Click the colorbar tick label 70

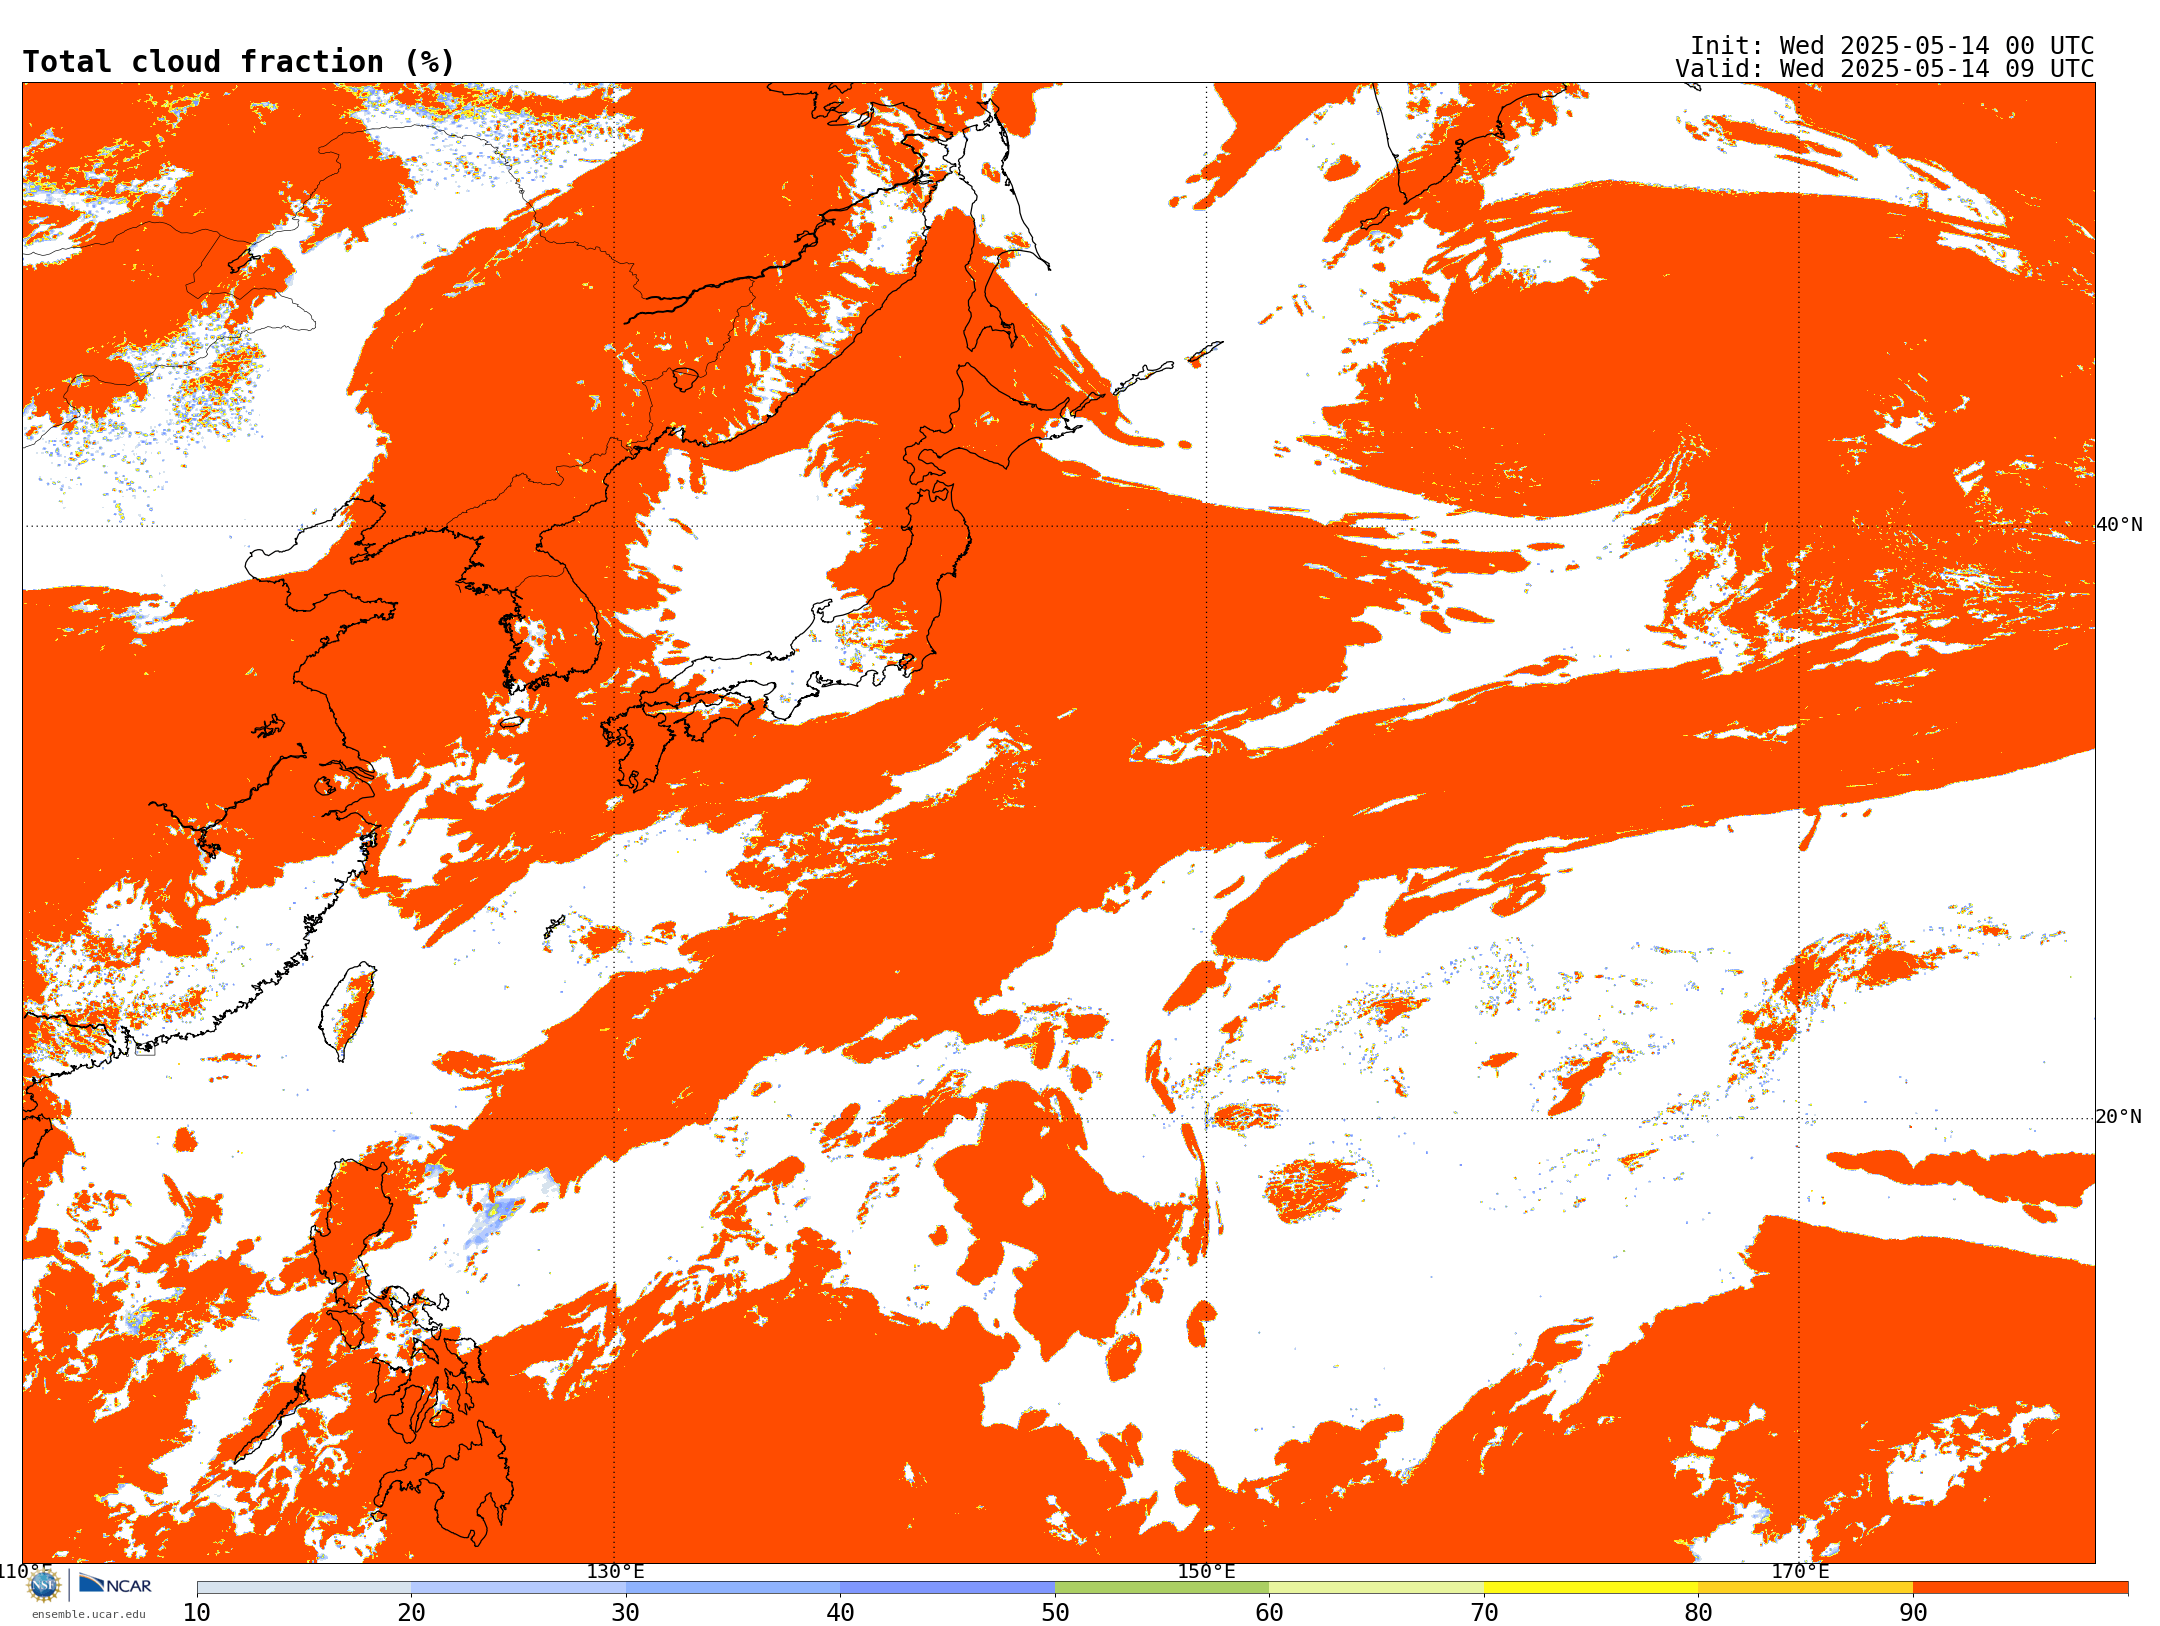pos(1484,1613)
